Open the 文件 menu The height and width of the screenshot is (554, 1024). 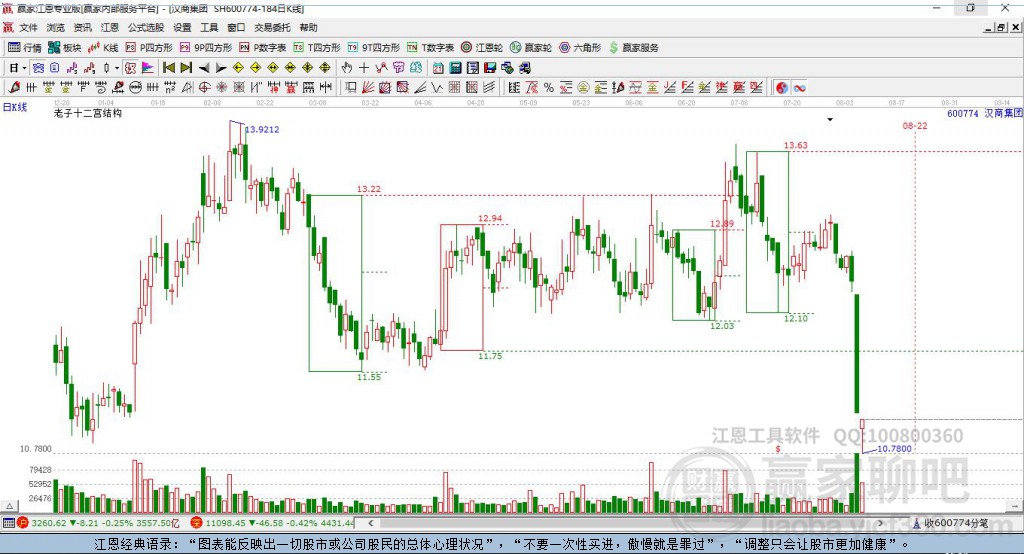28,27
